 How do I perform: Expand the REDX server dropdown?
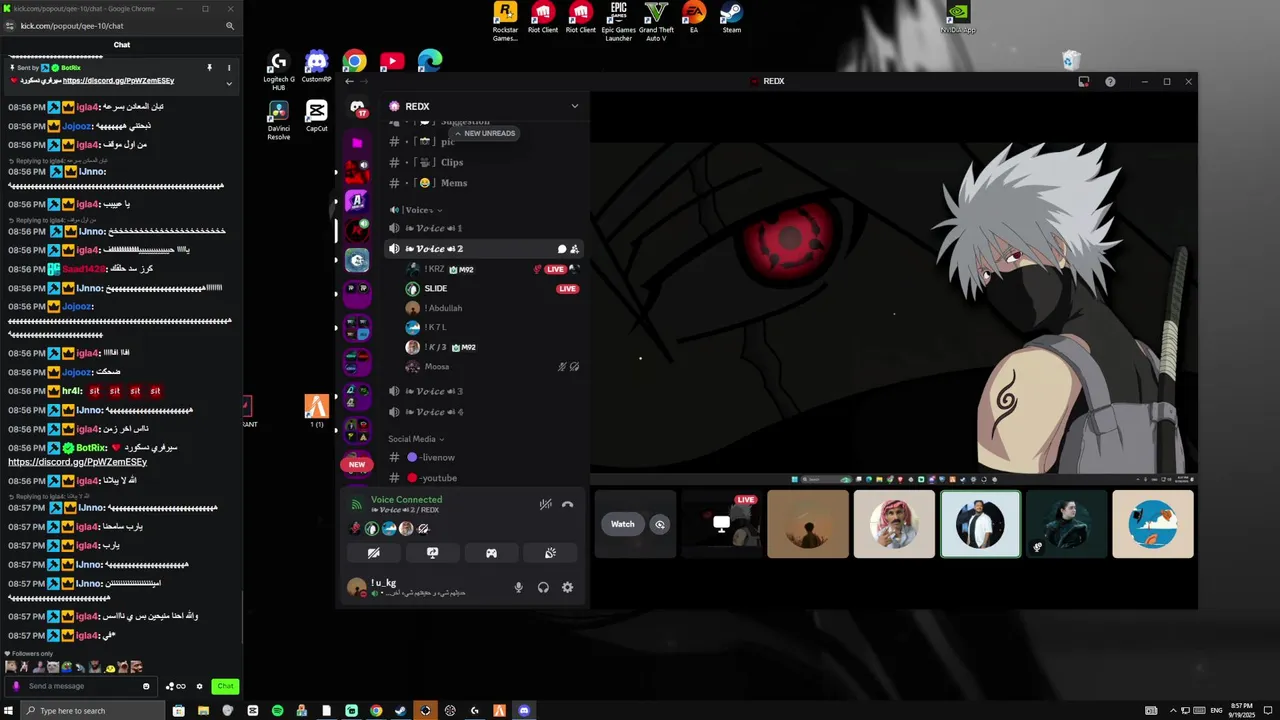tap(574, 106)
